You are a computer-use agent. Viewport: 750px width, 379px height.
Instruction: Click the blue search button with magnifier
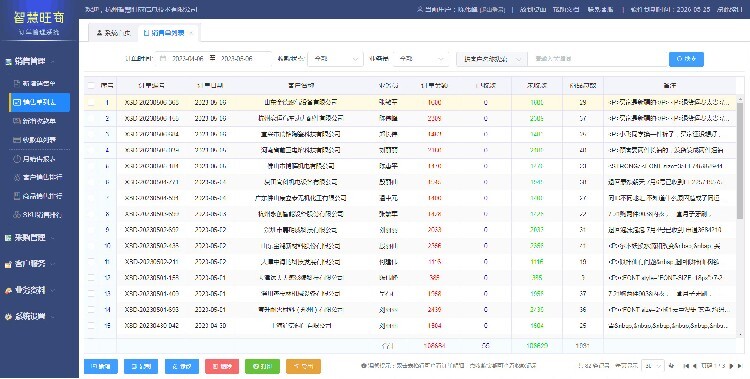point(686,59)
